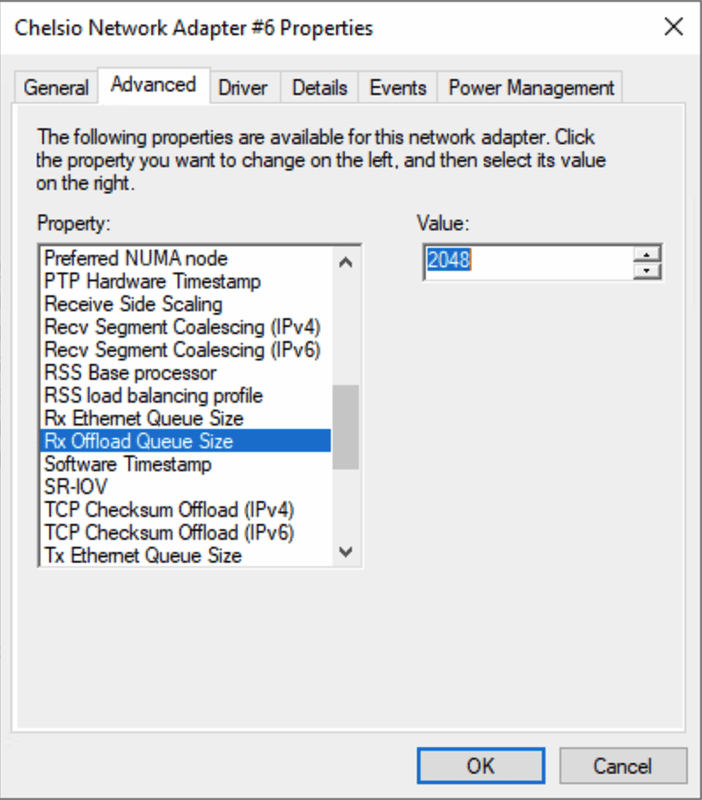Click inside the Value input field
Image resolution: width=702 pixels, height=800 pixels.
pyautogui.click(x=520, y=260)
